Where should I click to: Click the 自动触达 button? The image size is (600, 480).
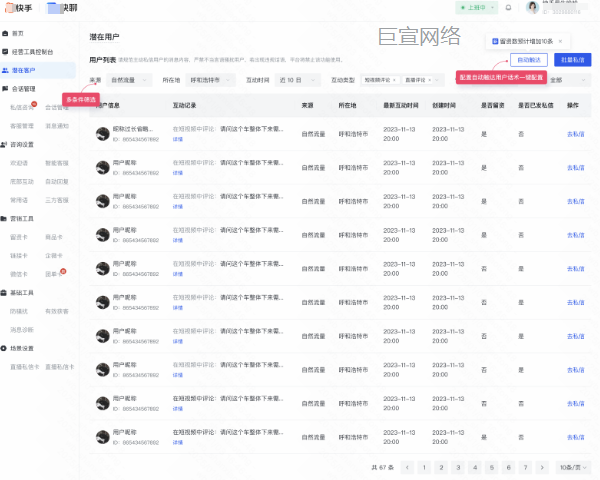(529, 60)
